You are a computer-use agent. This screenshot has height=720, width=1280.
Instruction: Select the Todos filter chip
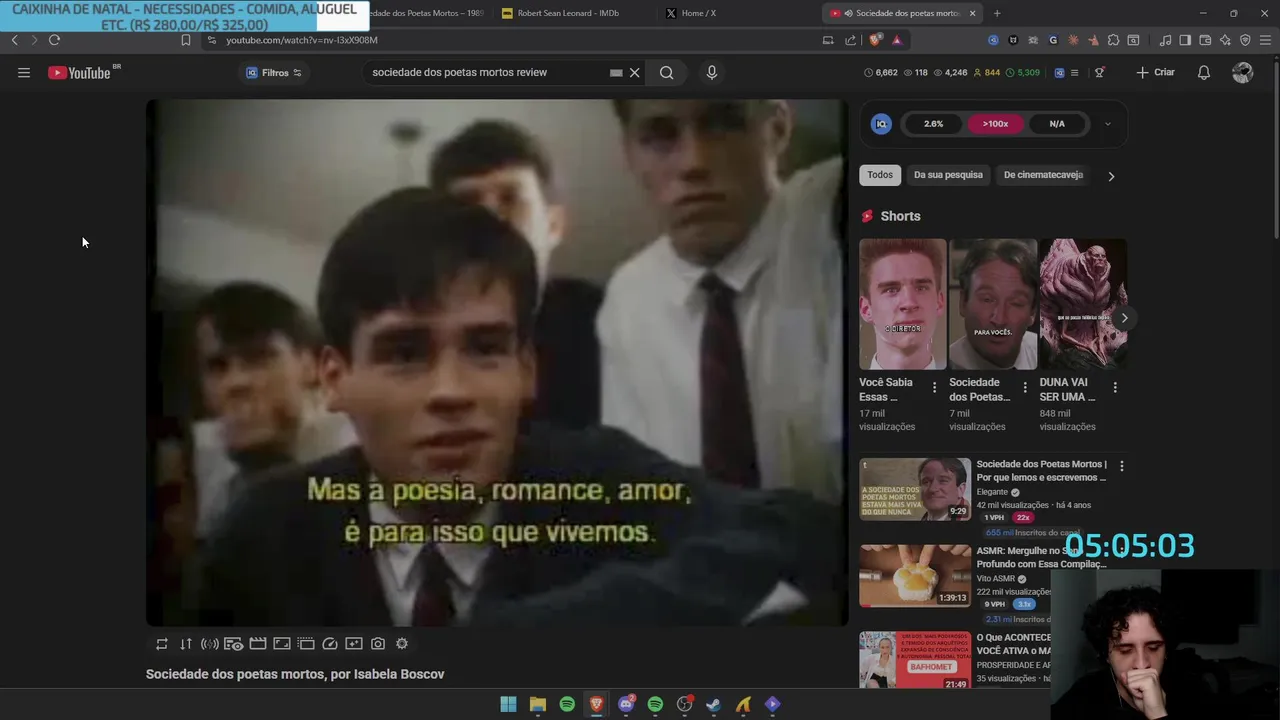[x=880, y=175]
